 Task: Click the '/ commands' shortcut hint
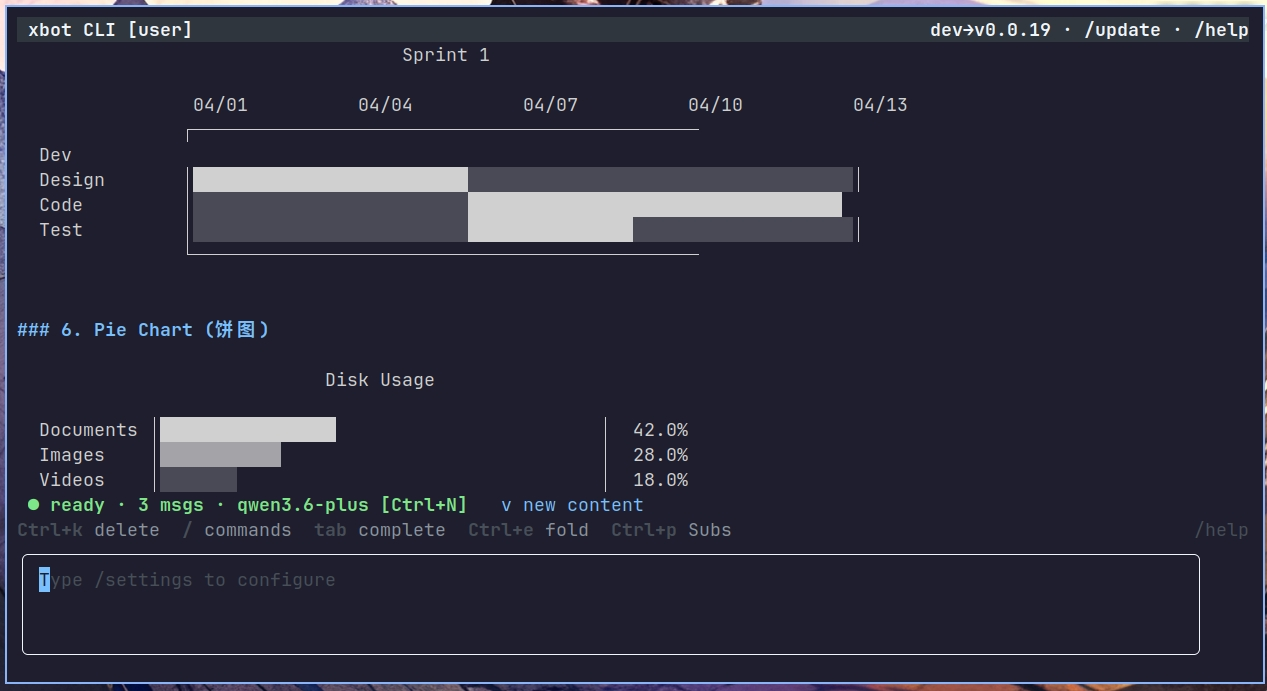point(237,530)
